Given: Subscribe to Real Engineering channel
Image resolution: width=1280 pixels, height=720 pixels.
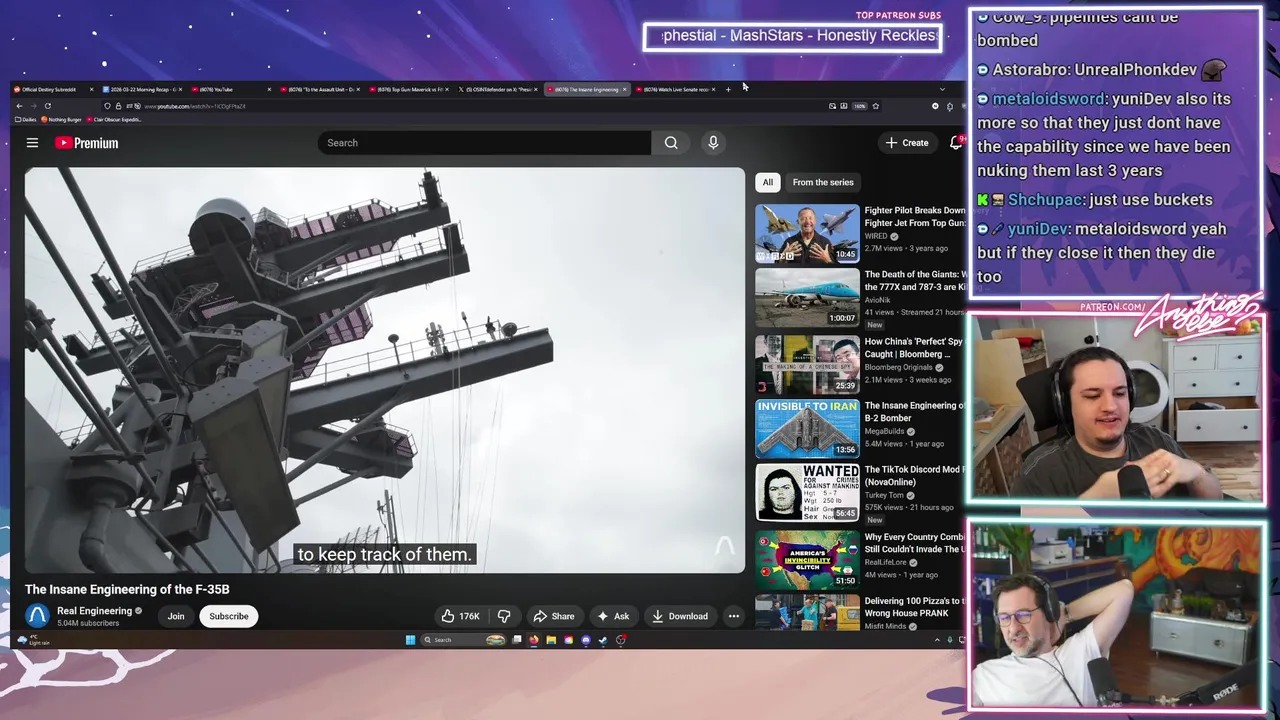Looking at the screenshot, I should tap(228, 616).
